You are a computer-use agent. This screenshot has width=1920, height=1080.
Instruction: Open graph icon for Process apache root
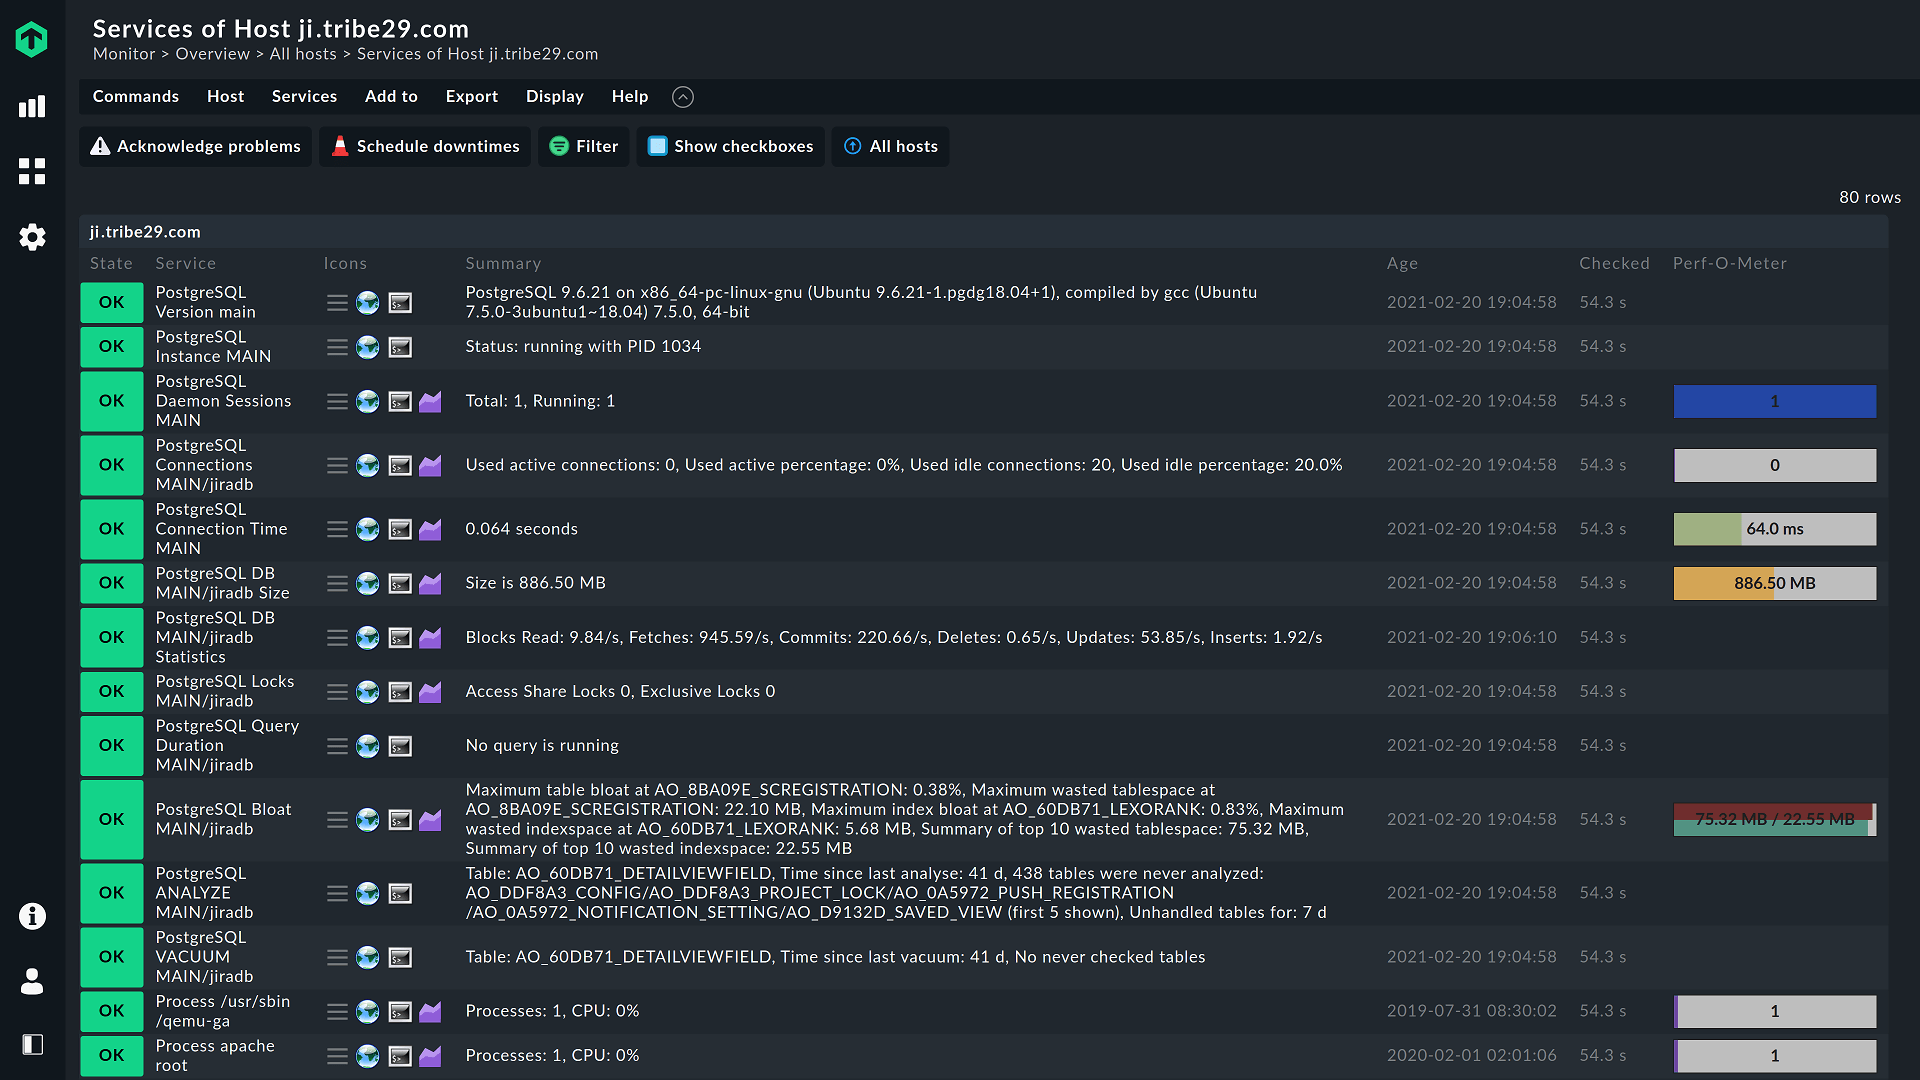430,1055
